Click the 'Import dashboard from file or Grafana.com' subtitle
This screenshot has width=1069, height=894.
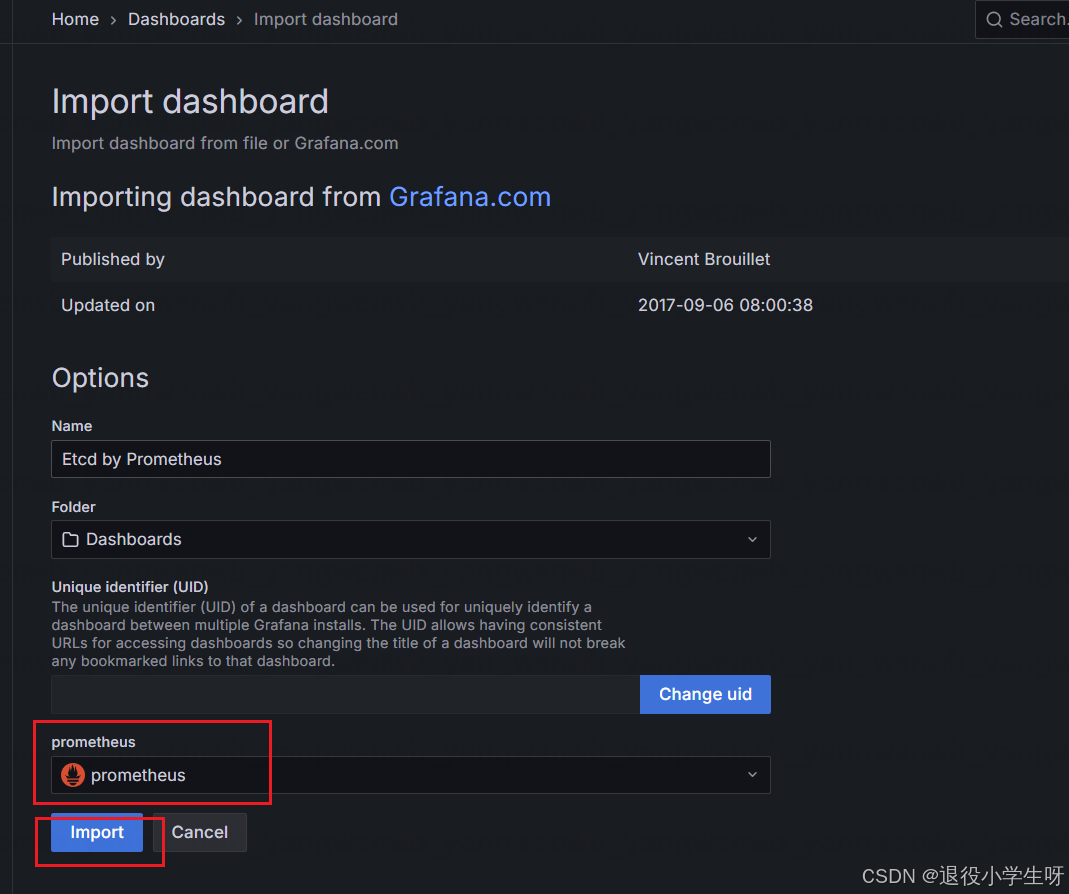[x=225, y=143]
